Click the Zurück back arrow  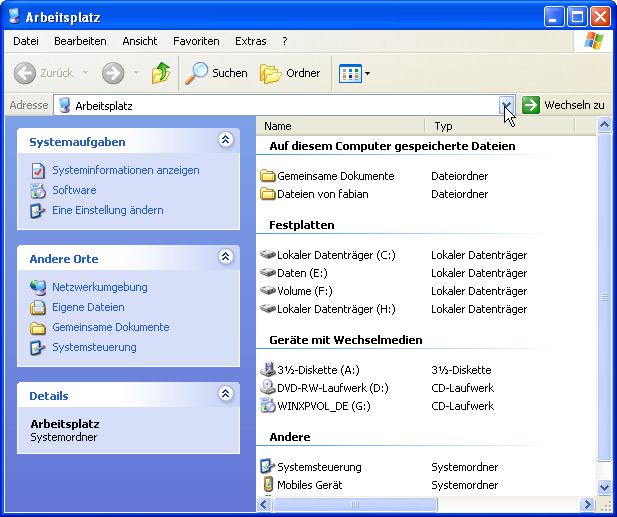25,73
